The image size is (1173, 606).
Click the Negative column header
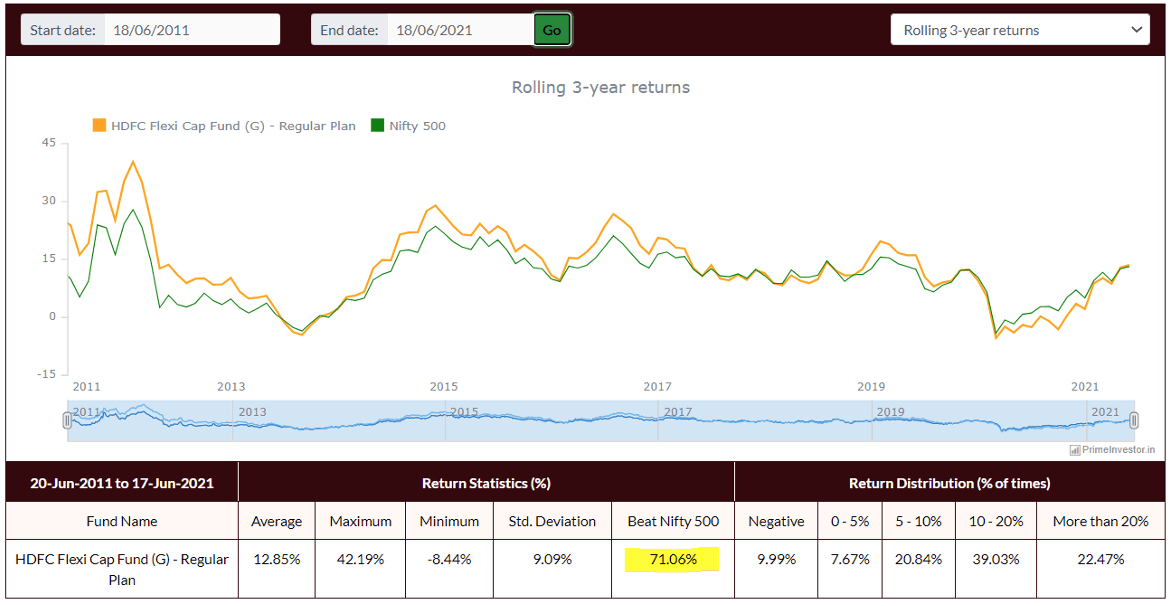pos(777,521)
